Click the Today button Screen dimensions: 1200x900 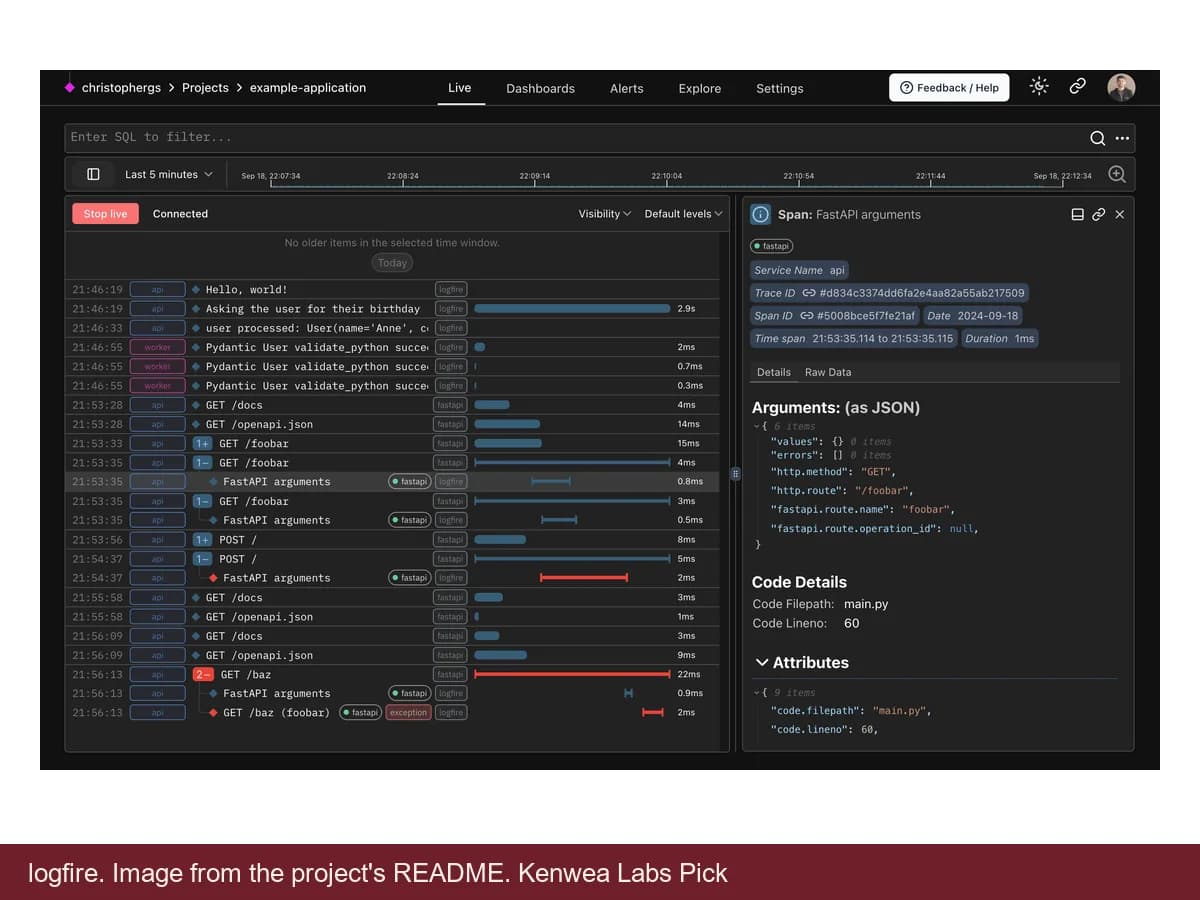392,263
